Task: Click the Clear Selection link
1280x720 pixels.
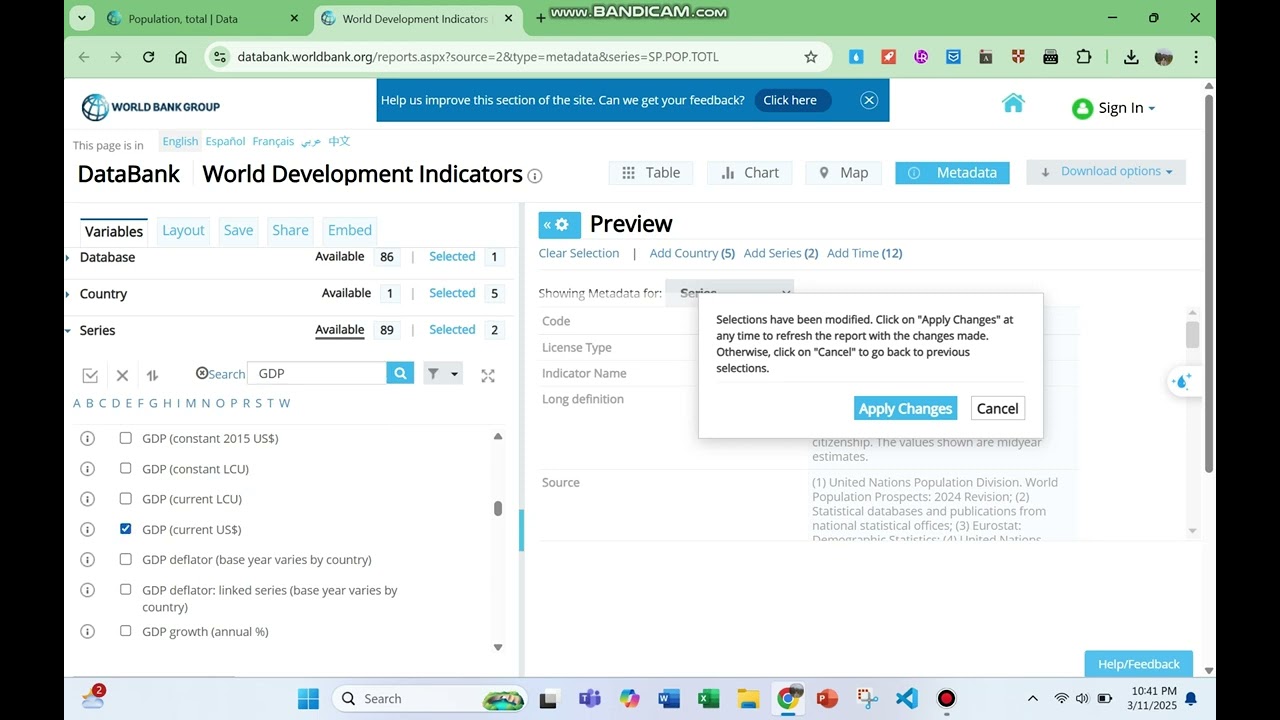Action: click(x=579, y=253)
